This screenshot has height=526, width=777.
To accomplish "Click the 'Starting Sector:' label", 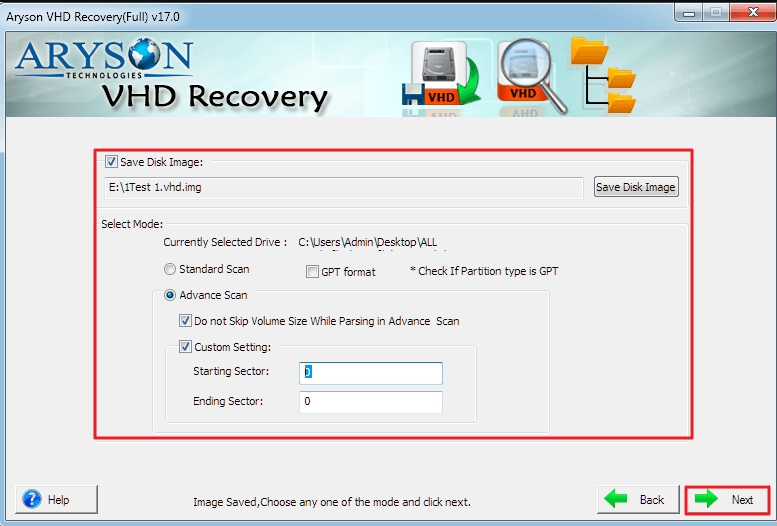I will click(x=231, y=371).
